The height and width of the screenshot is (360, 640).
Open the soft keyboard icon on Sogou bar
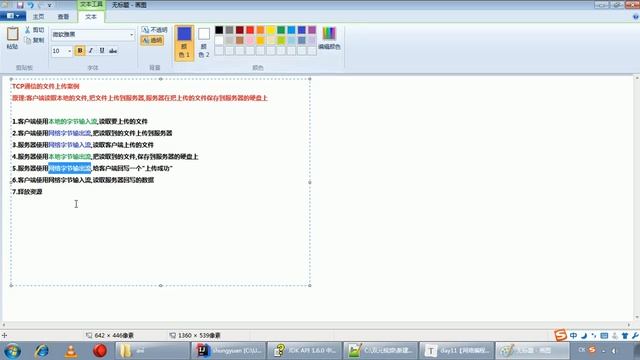pos(604,336)
